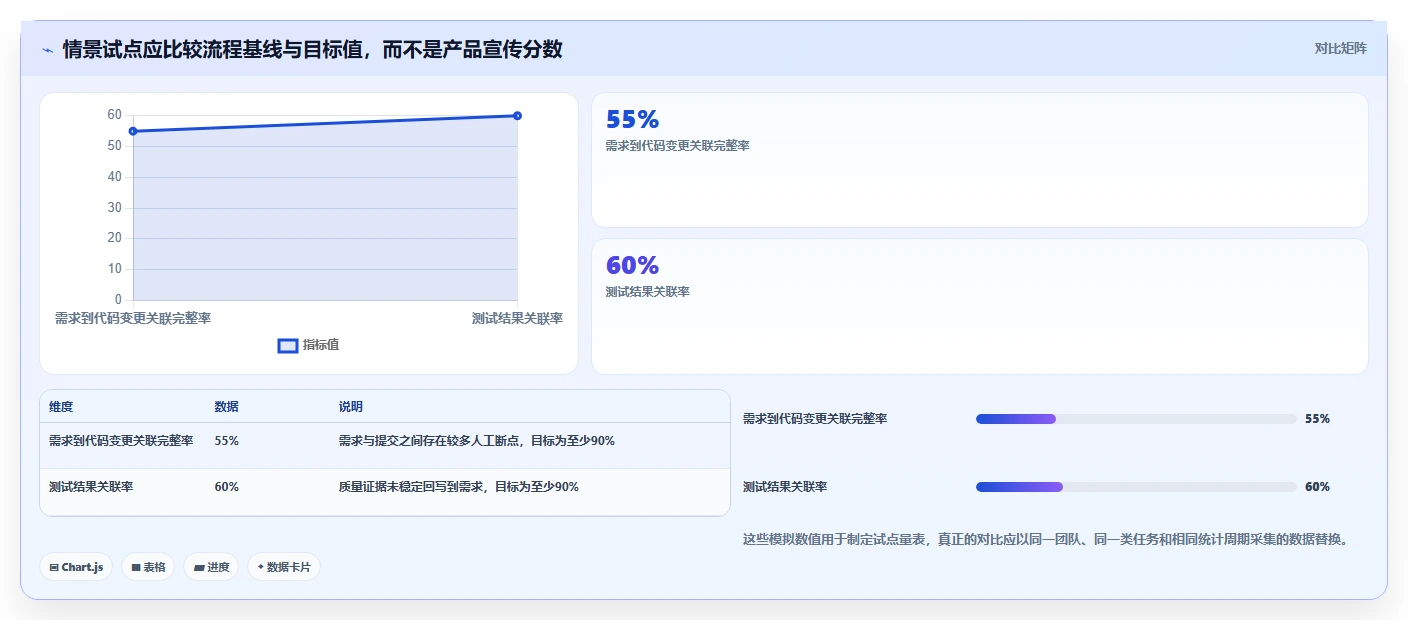This screenshot has height=620, width=1408.
Task: Toggle the 指标值 legend swatch in chart
Action: click(x=288, y=345)
